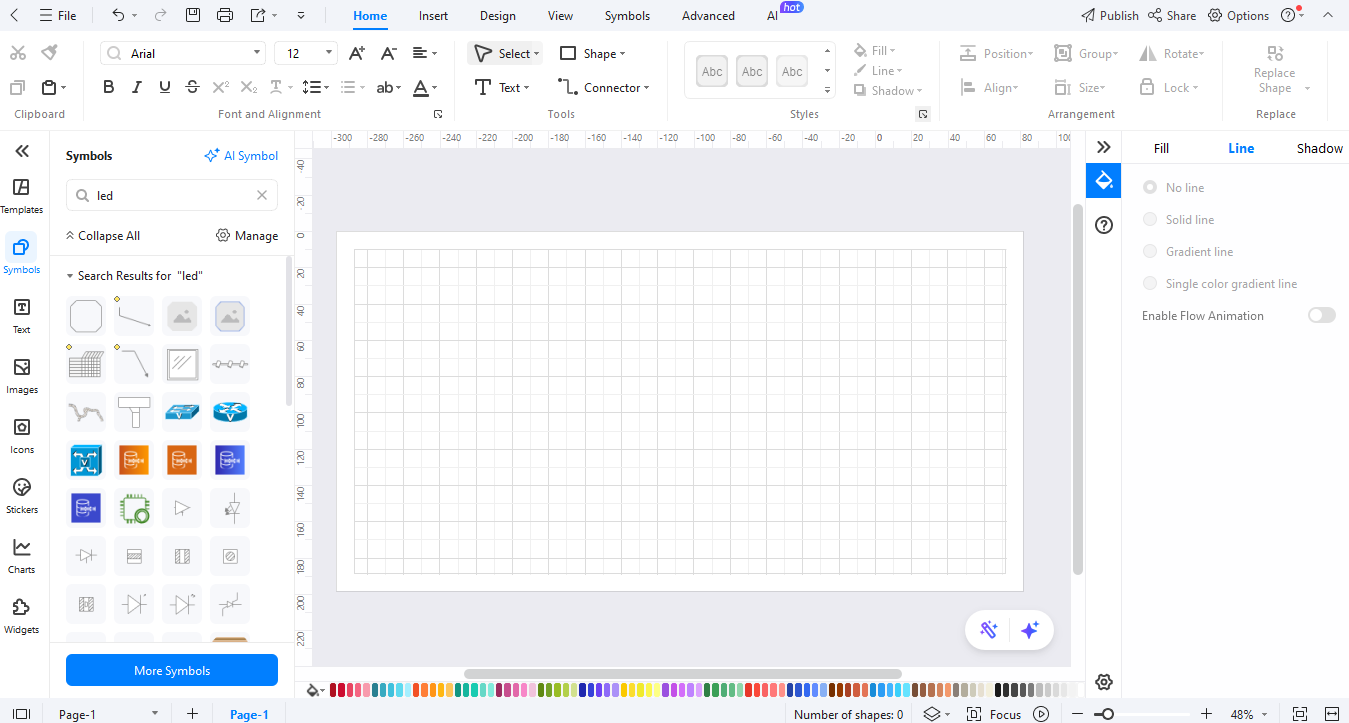Click the blue sparkle AI button on canvas
The width and height of the screenshot is (1349, 723).
pyautogui.click(x=1030, y=630)
